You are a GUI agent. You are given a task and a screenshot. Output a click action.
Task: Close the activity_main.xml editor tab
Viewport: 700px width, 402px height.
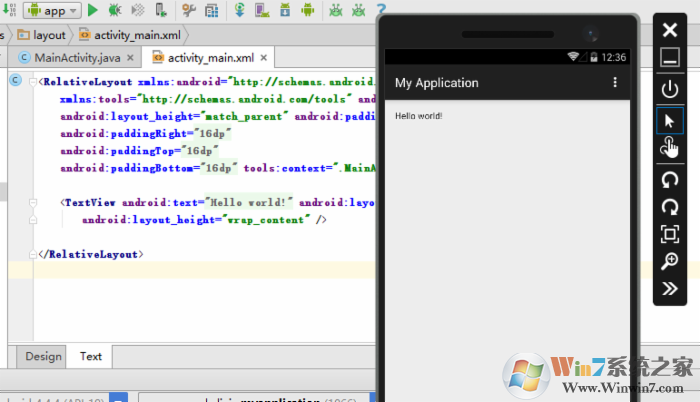tap(264, 58)
